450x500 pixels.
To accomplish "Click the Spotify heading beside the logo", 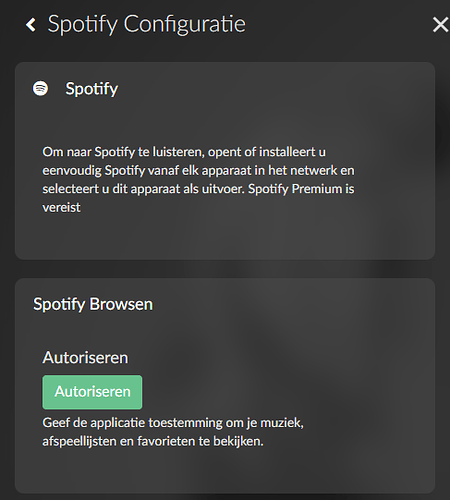I will click(92, 89).
